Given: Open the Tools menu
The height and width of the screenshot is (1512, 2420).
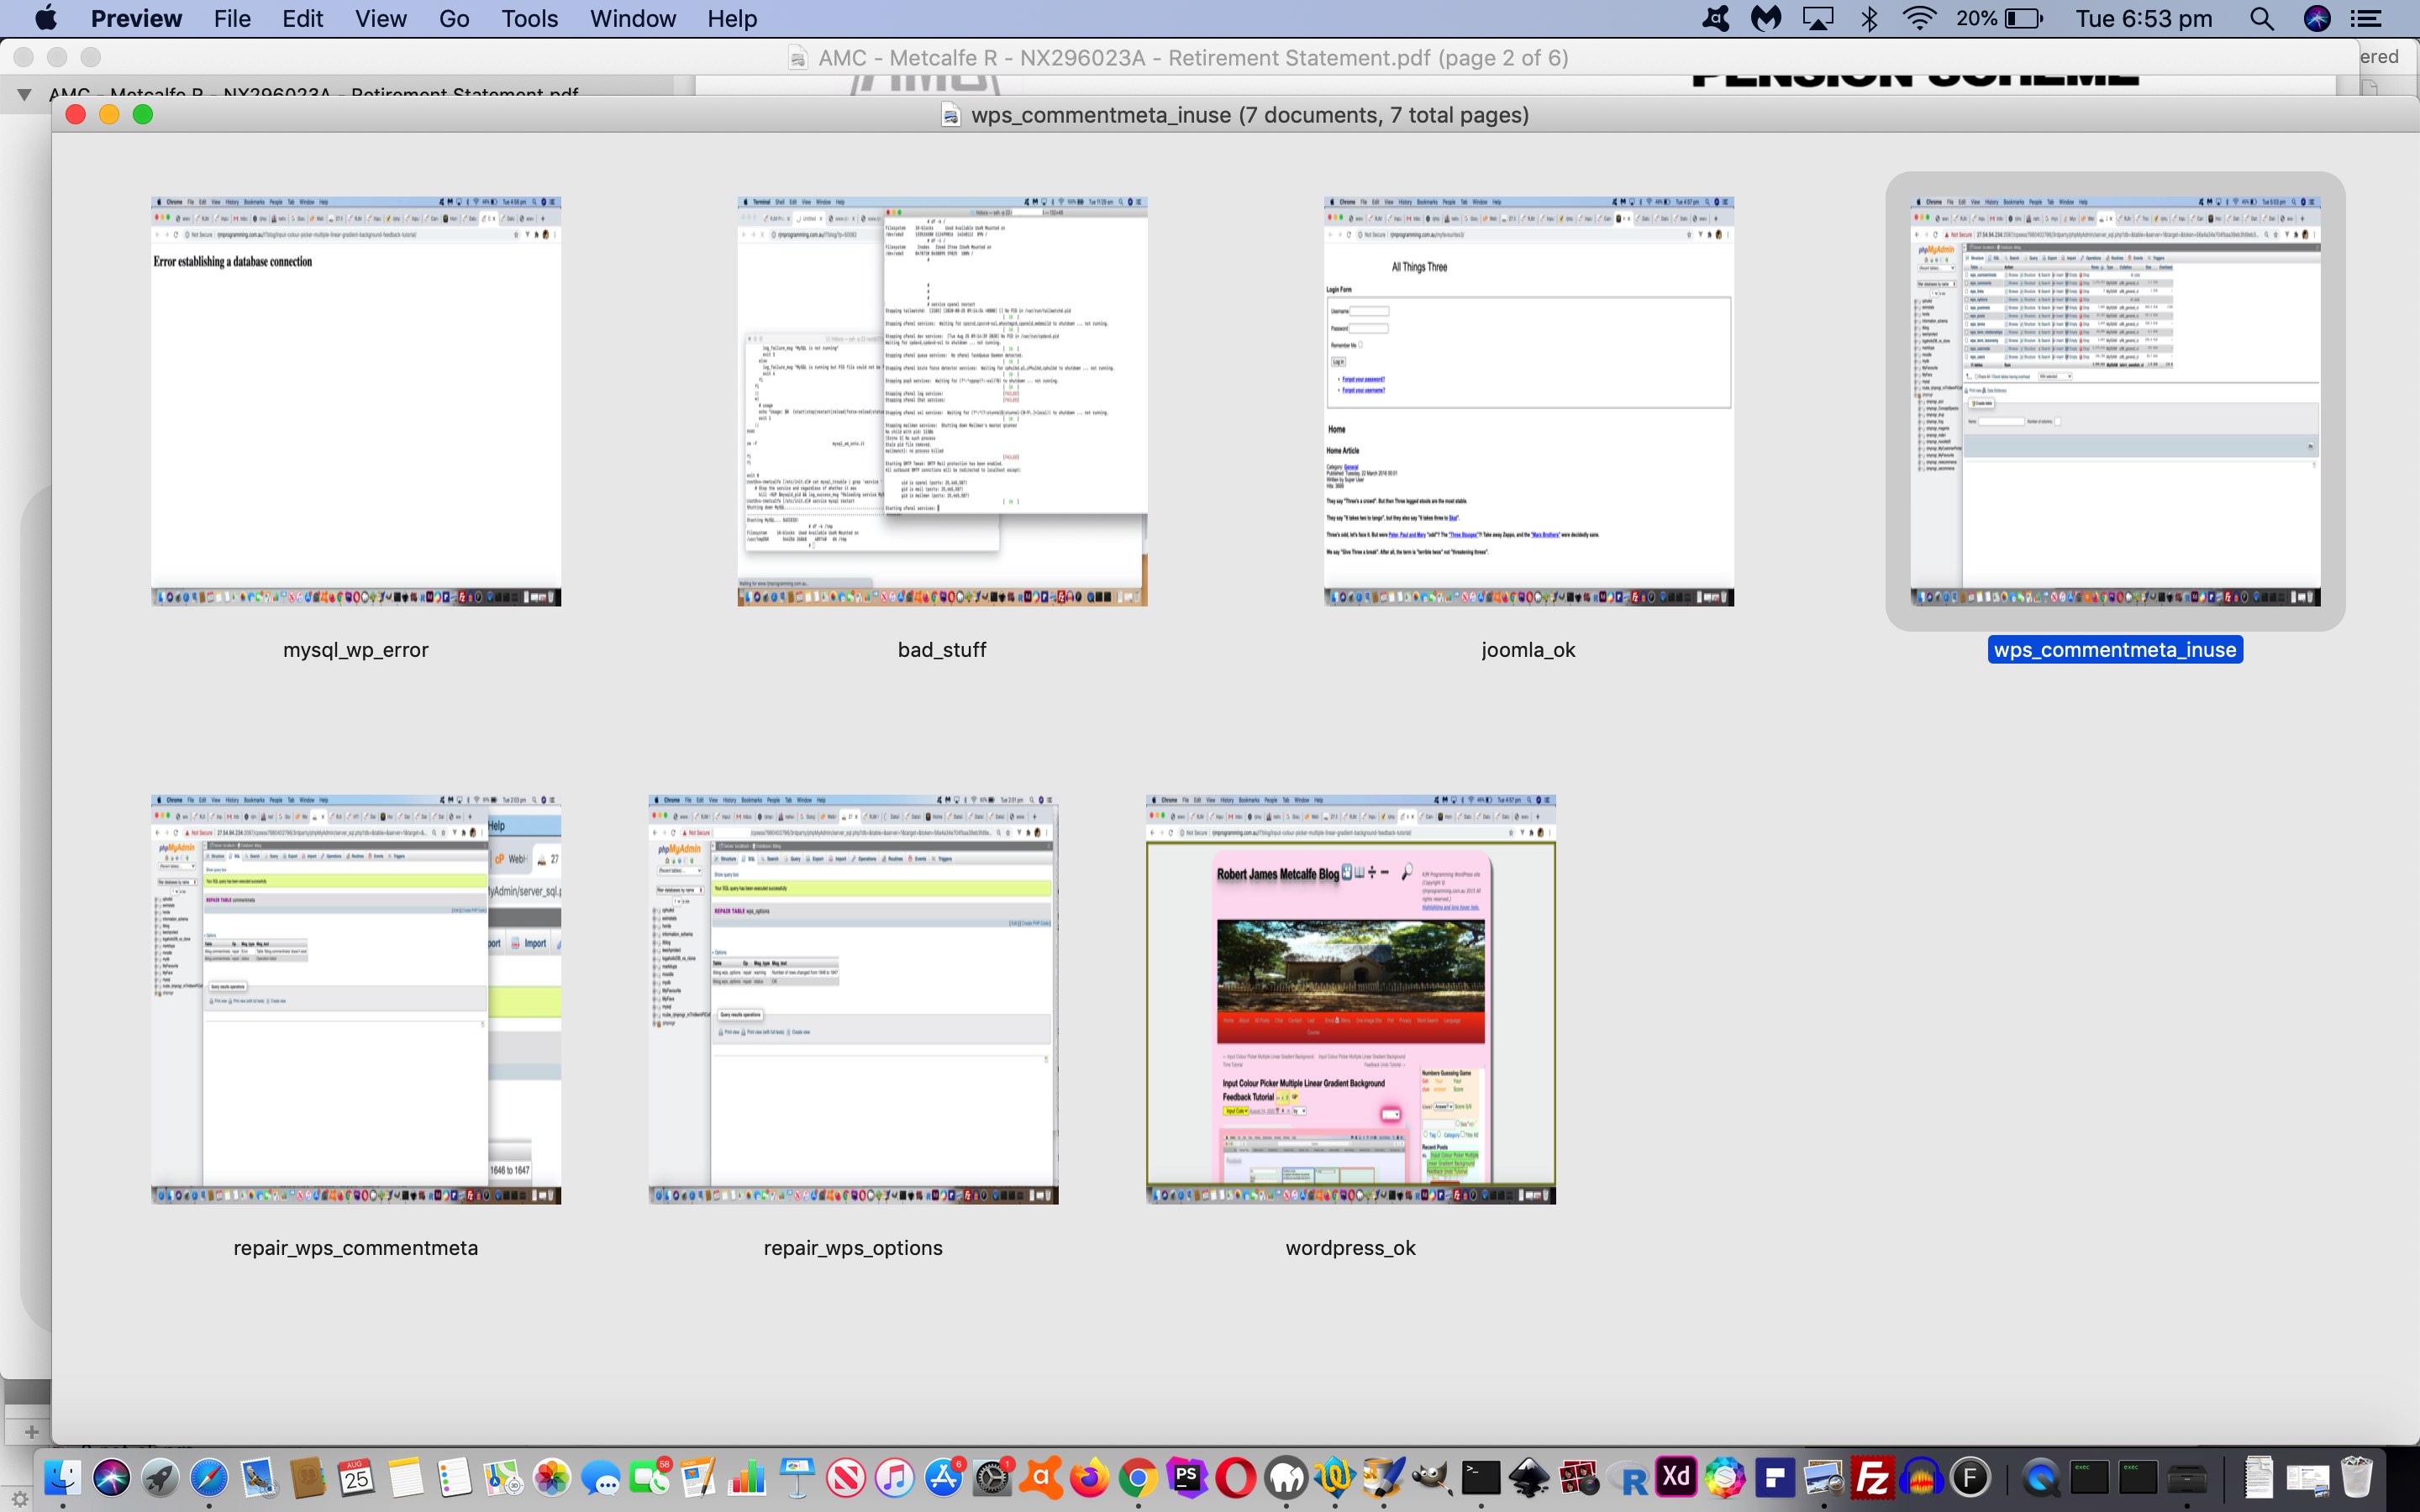Looking at the screenshot, I should [x=529, y=18].
